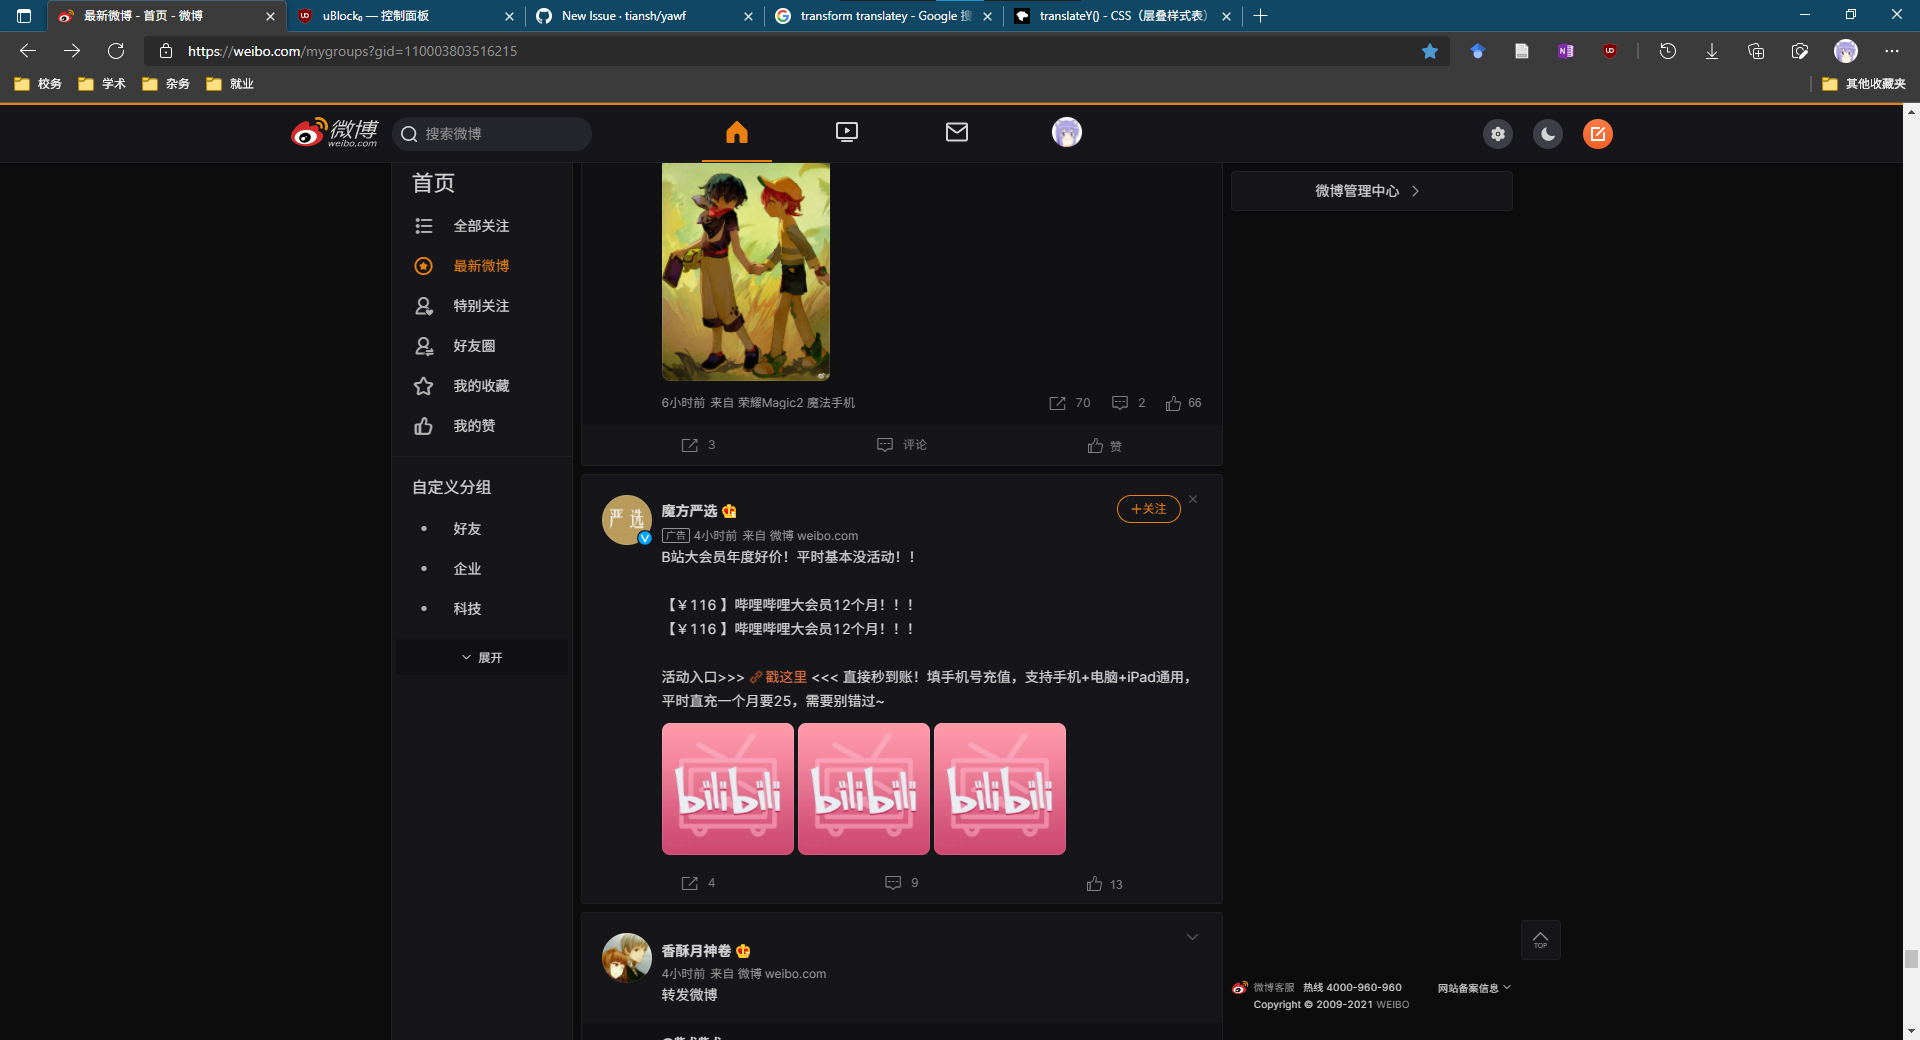
Task: Like the 魔方严选 post with 13 likes
Action: 1105,884
